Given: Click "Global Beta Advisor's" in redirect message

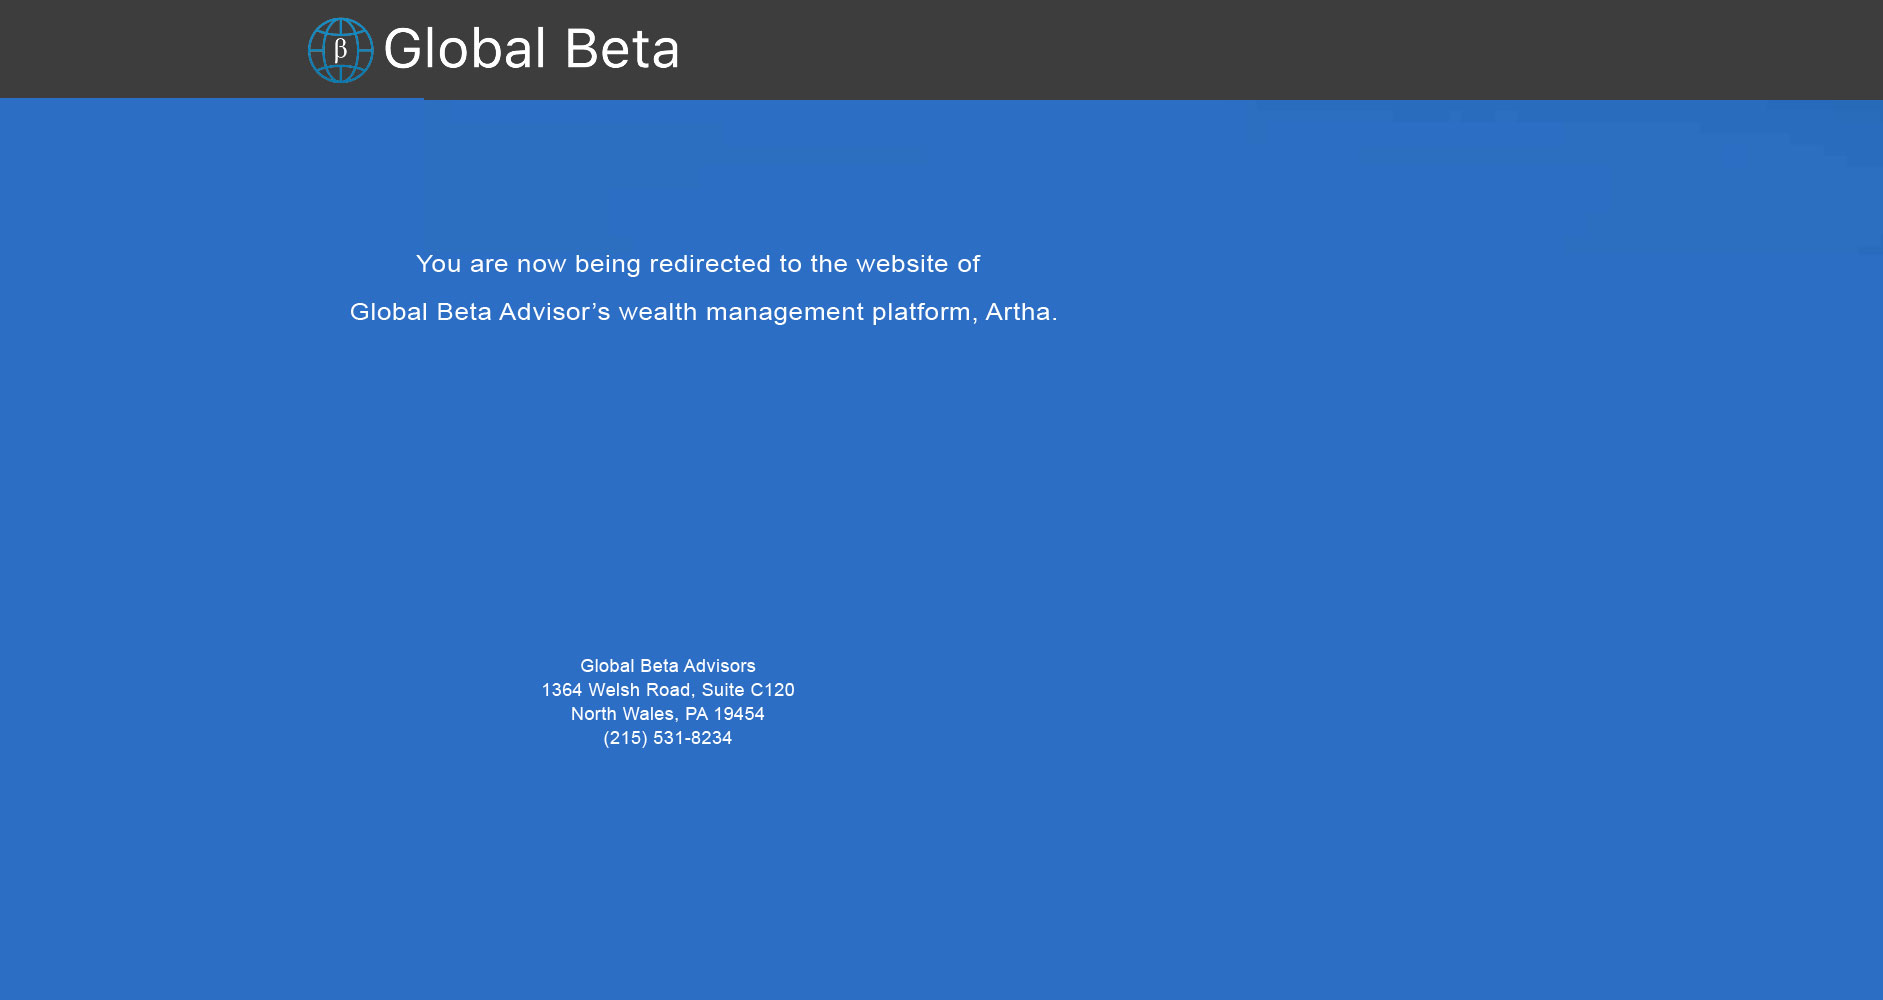Looking at the screenshot, I should click(x=479, y=312).
